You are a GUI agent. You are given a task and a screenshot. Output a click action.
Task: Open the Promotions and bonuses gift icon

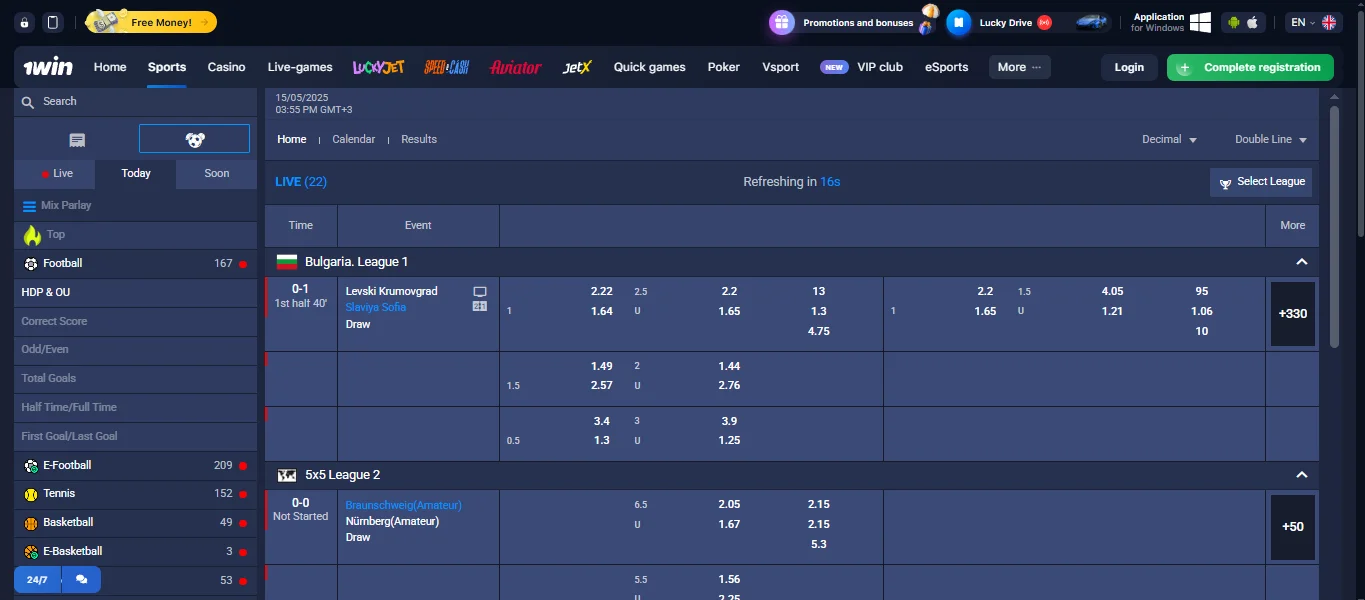click(x=782, y=22)
